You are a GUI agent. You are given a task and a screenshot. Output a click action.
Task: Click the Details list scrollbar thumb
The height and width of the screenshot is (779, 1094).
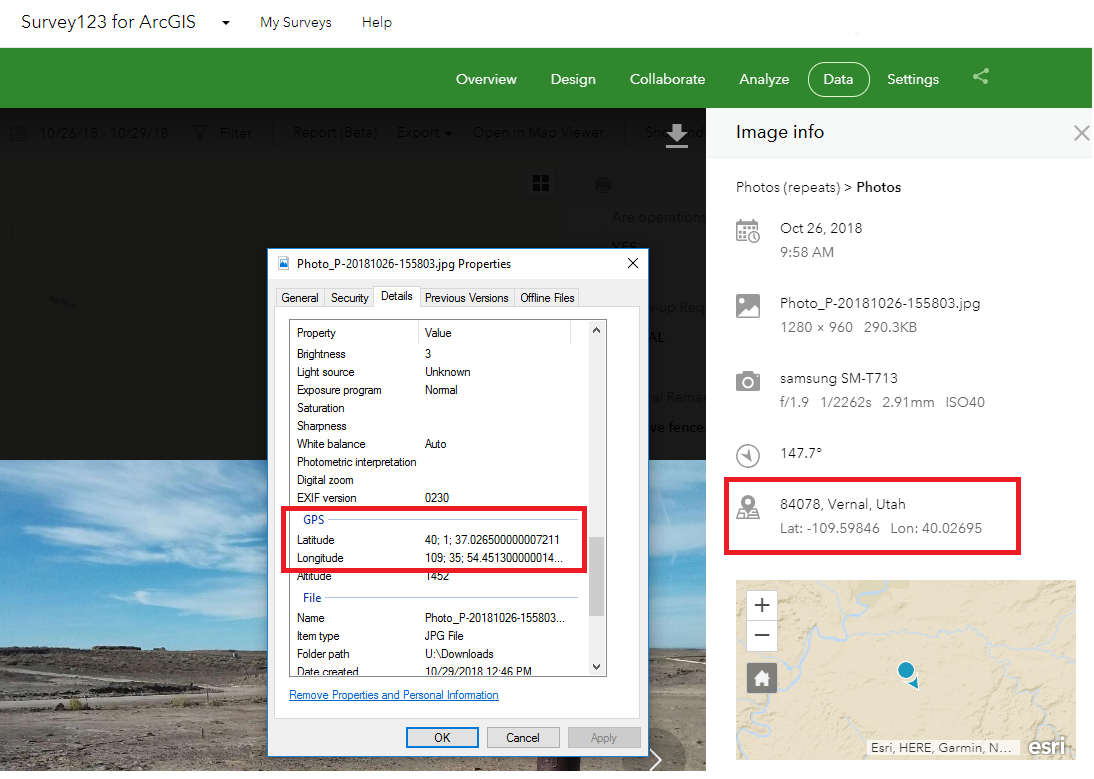pyautogui.click(x=597, y=577)
